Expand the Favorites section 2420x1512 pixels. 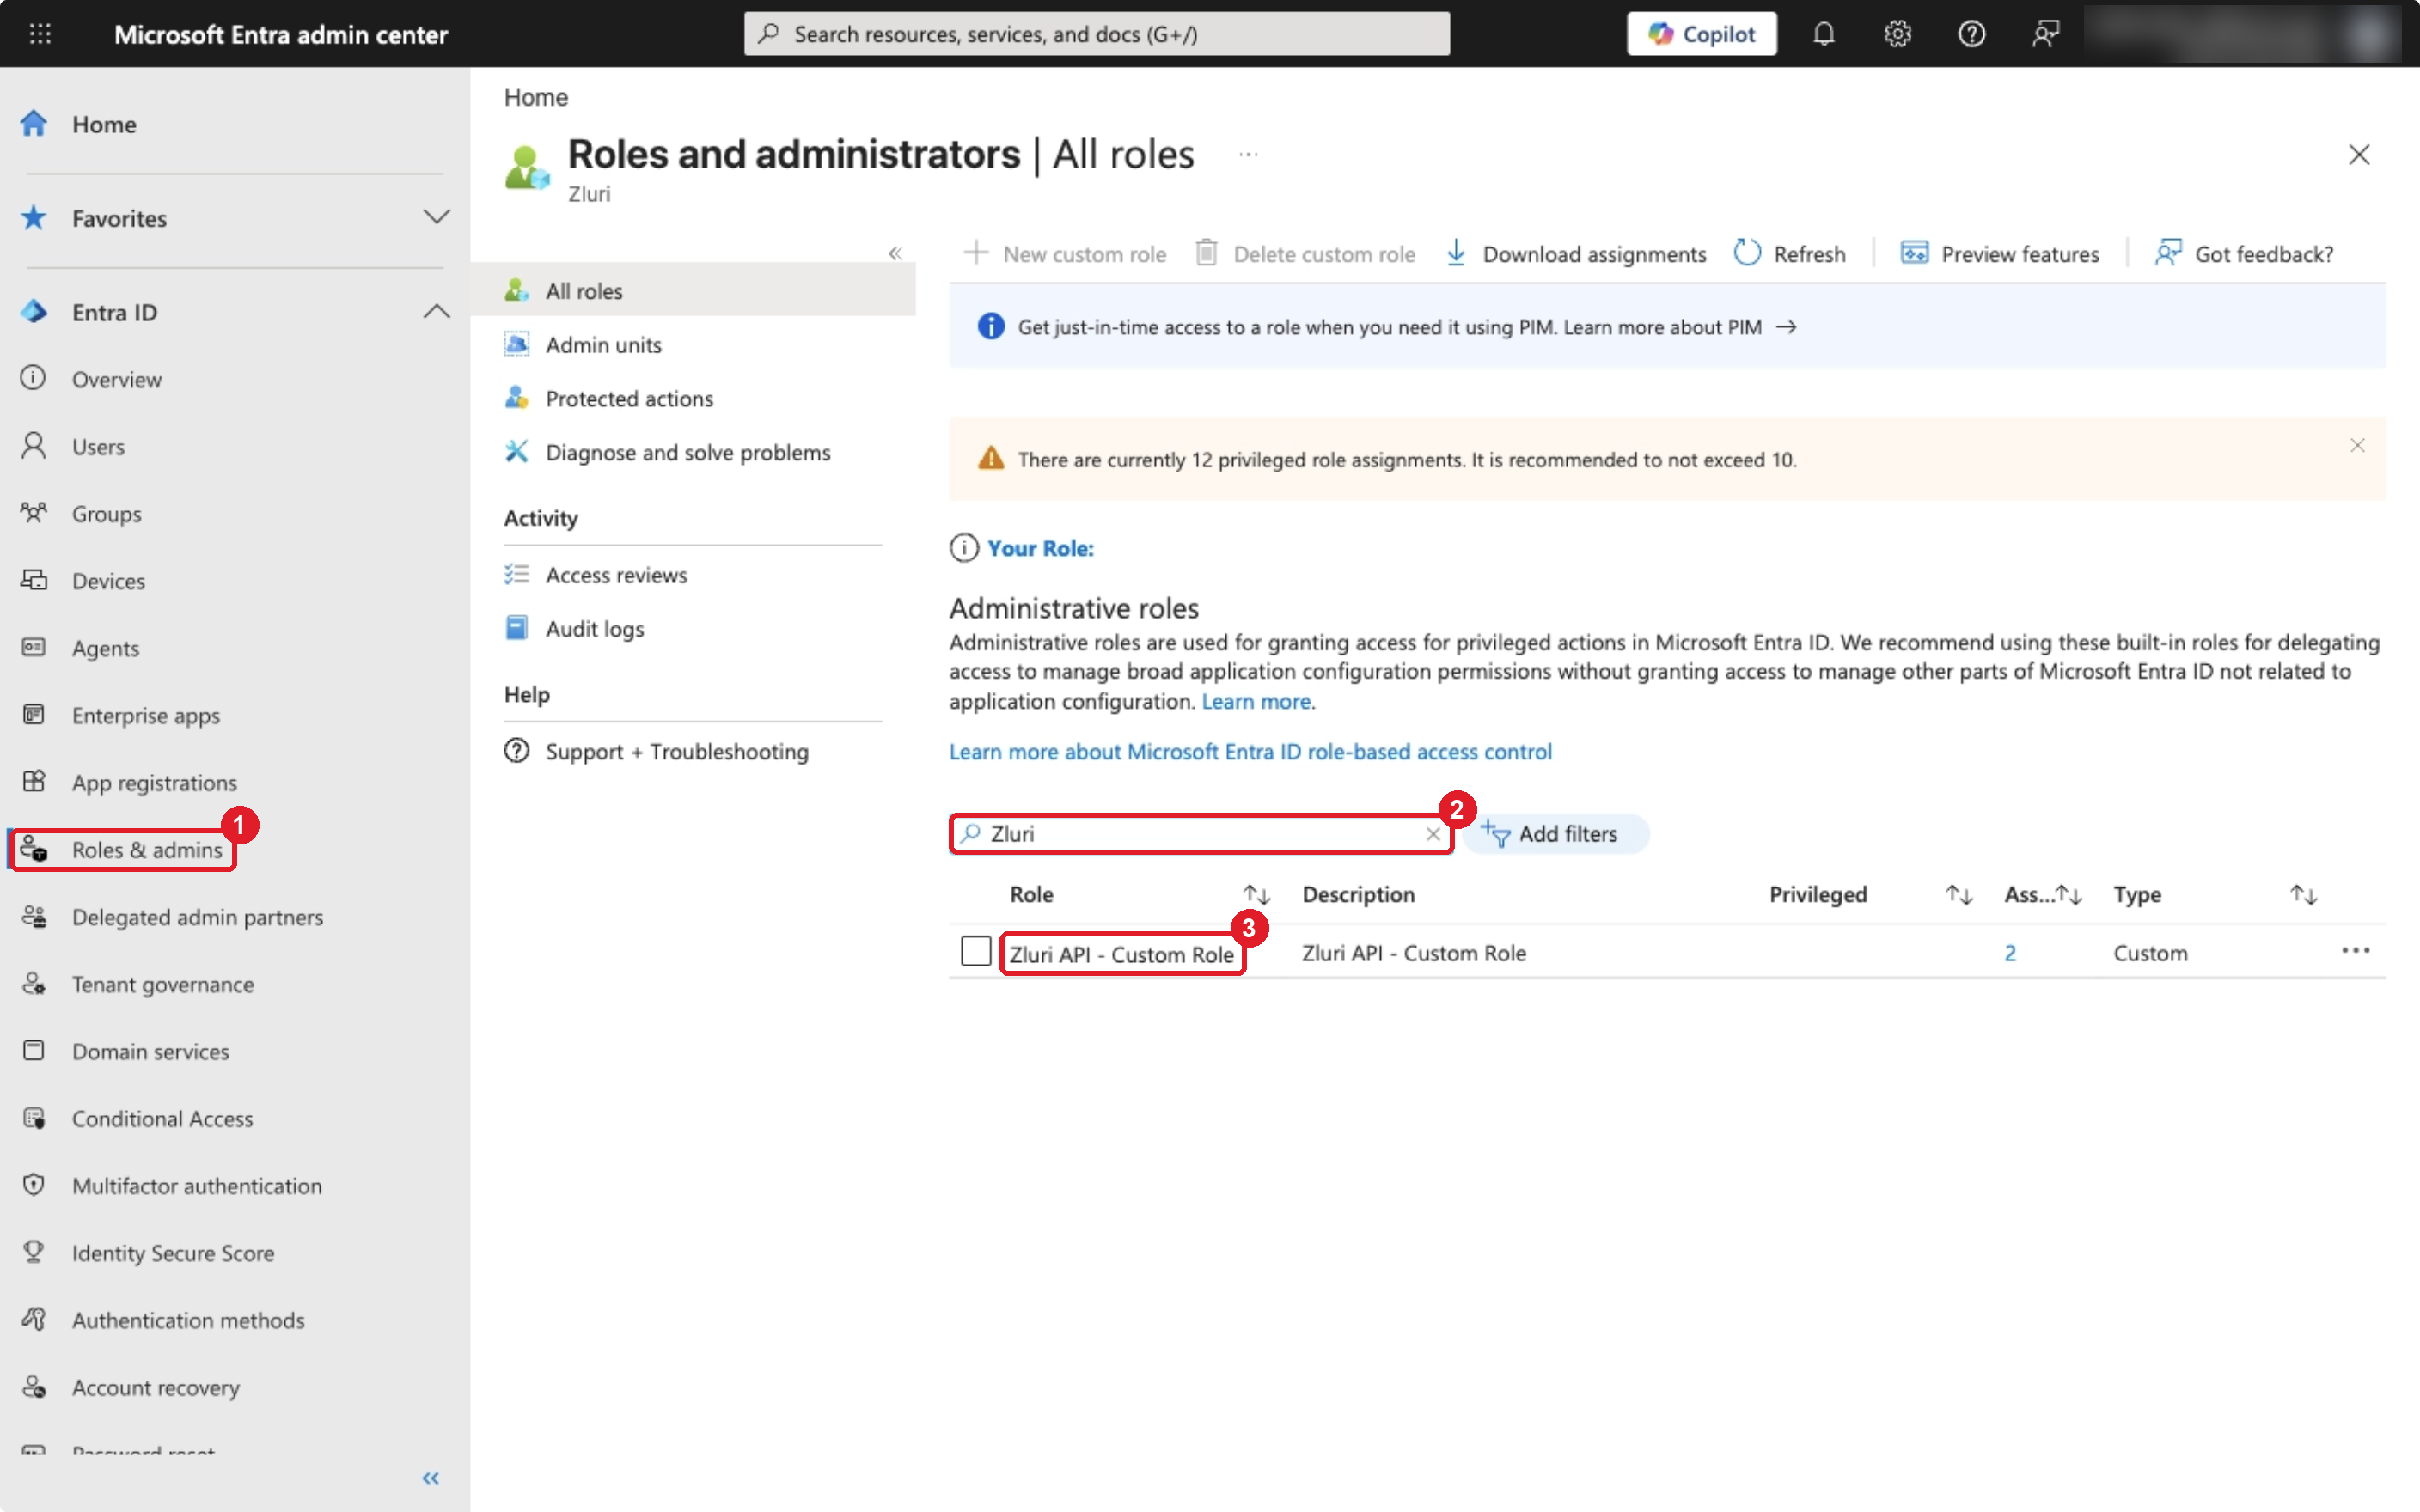click(436, 217)
